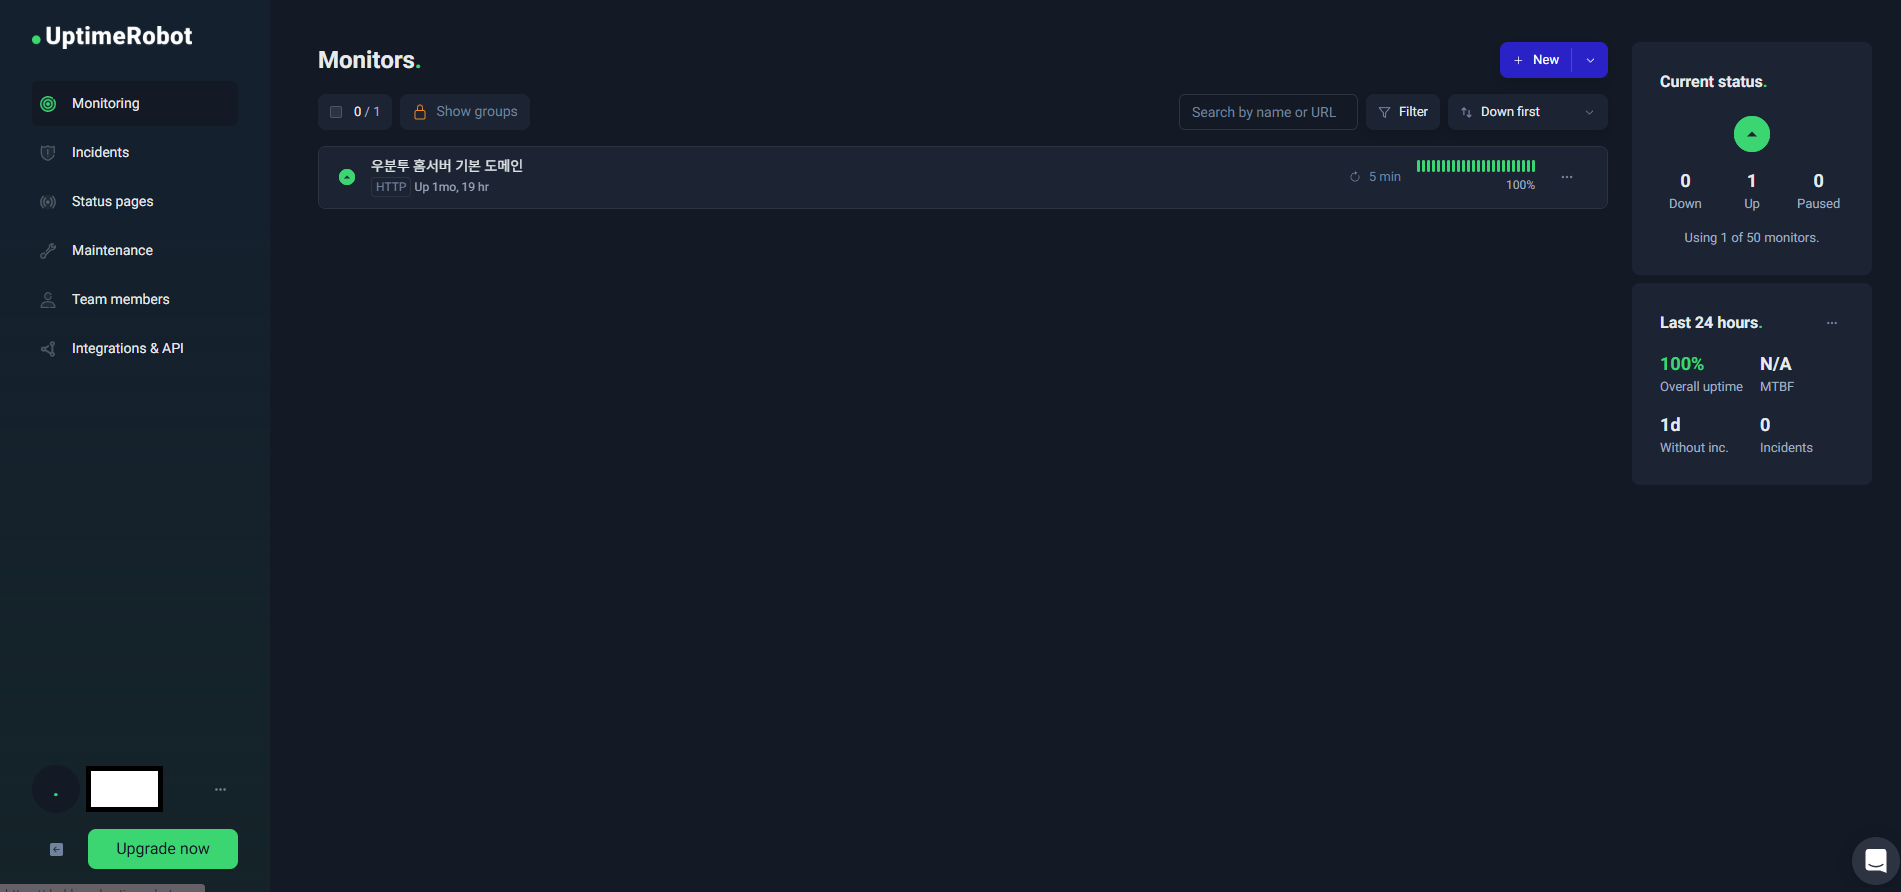Click the user avatar in sidebar
Screen dimensions: 1901x892
point(56,790)
